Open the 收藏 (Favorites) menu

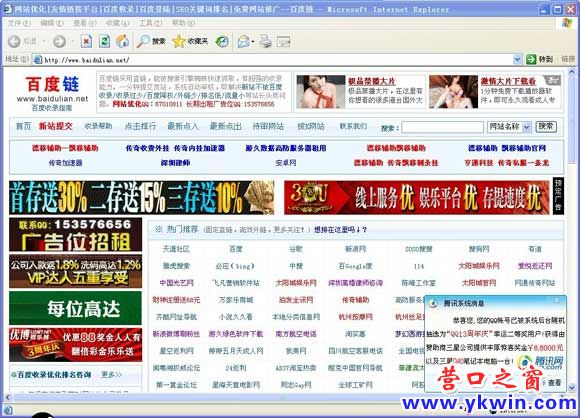pyautogui.click(x=118, y=23)
